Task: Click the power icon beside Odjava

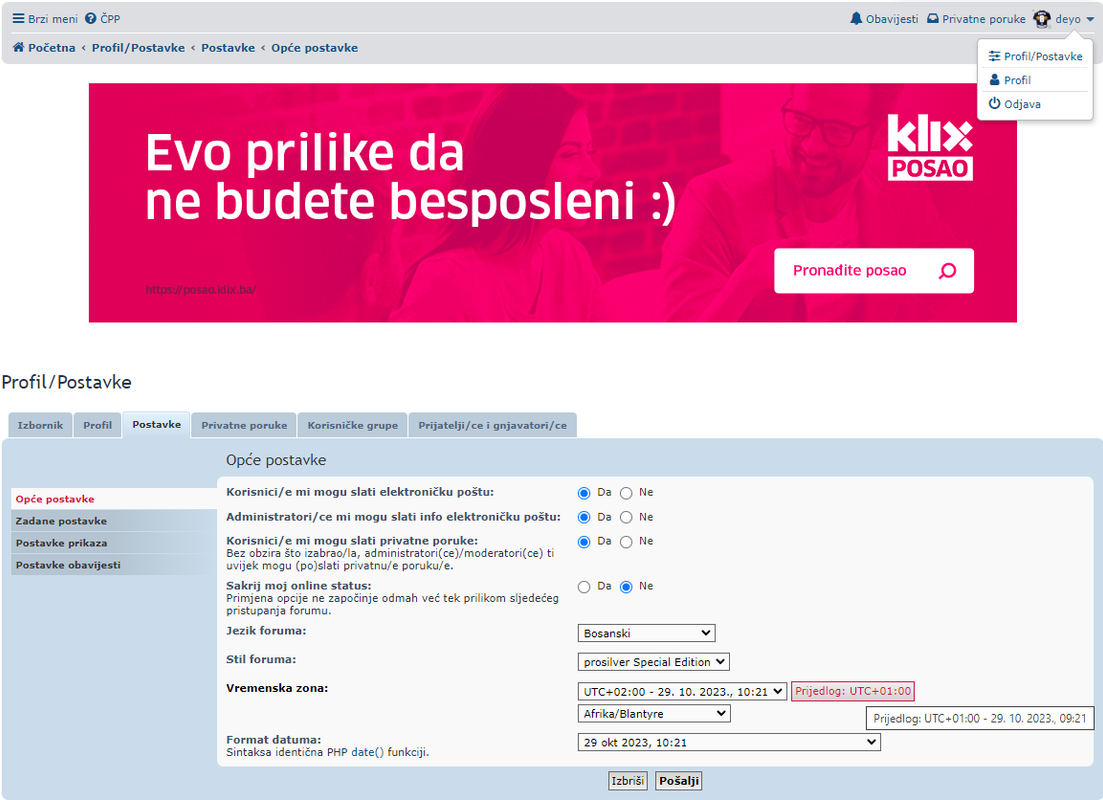Action: point(995,104)
